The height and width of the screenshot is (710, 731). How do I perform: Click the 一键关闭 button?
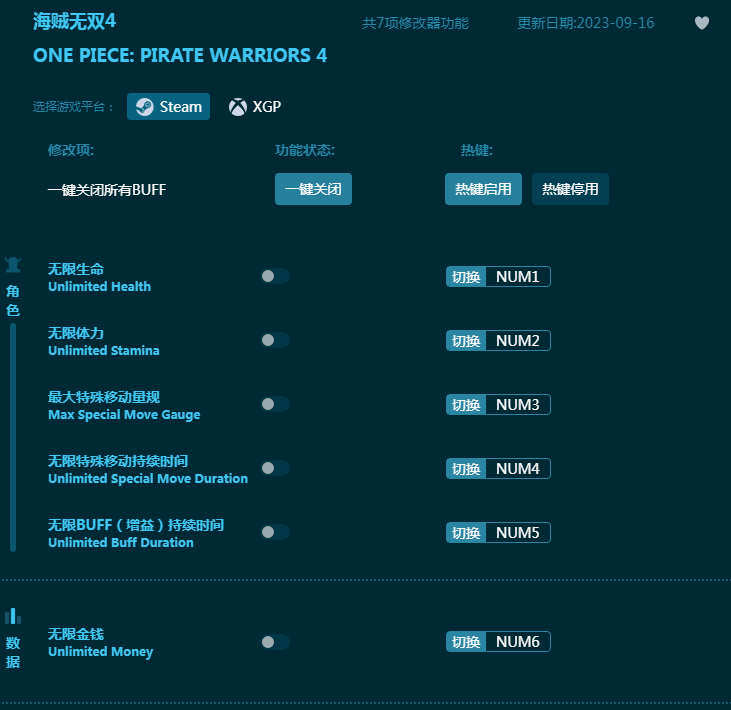(313, 189)
